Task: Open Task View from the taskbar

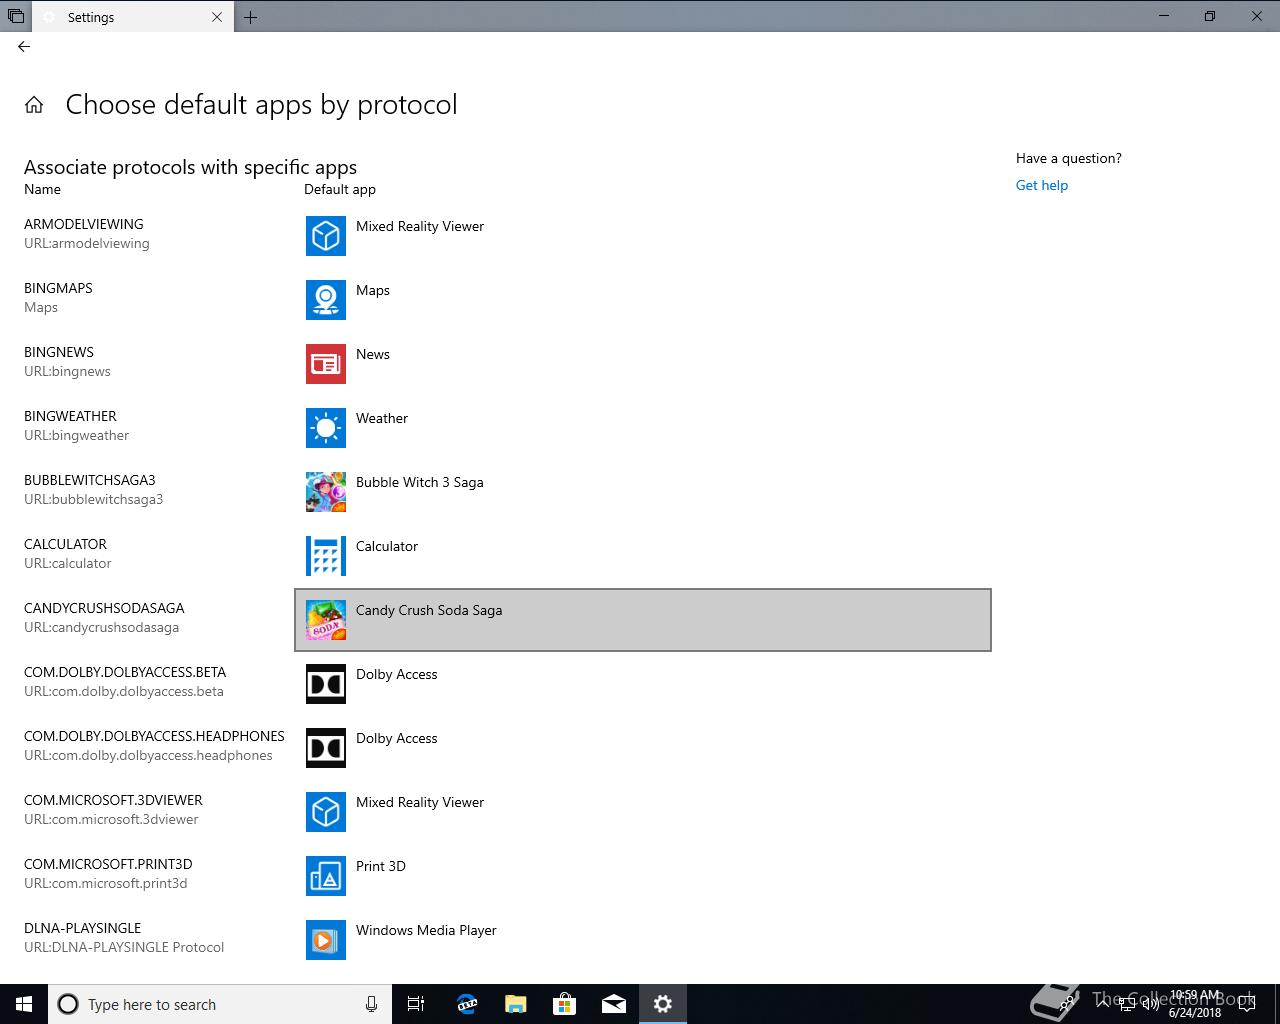Action: pos(416,1004)
